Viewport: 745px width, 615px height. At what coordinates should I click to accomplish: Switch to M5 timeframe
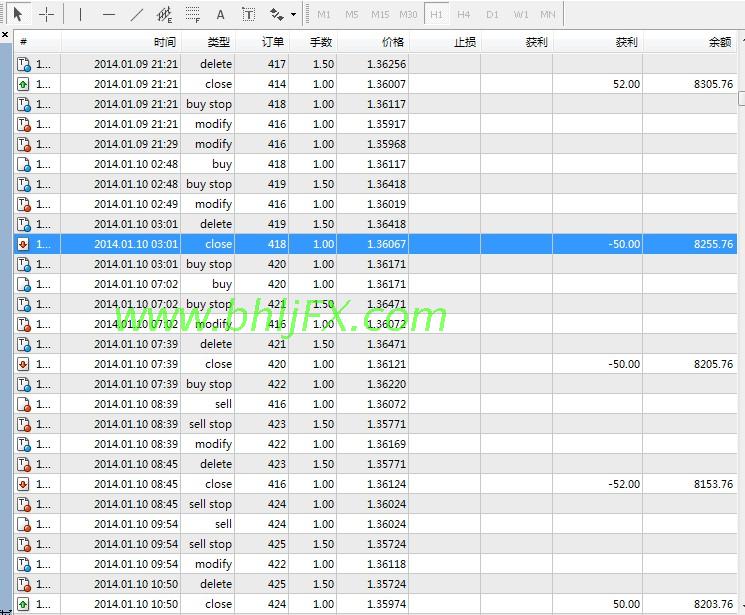tap(352, 15)
